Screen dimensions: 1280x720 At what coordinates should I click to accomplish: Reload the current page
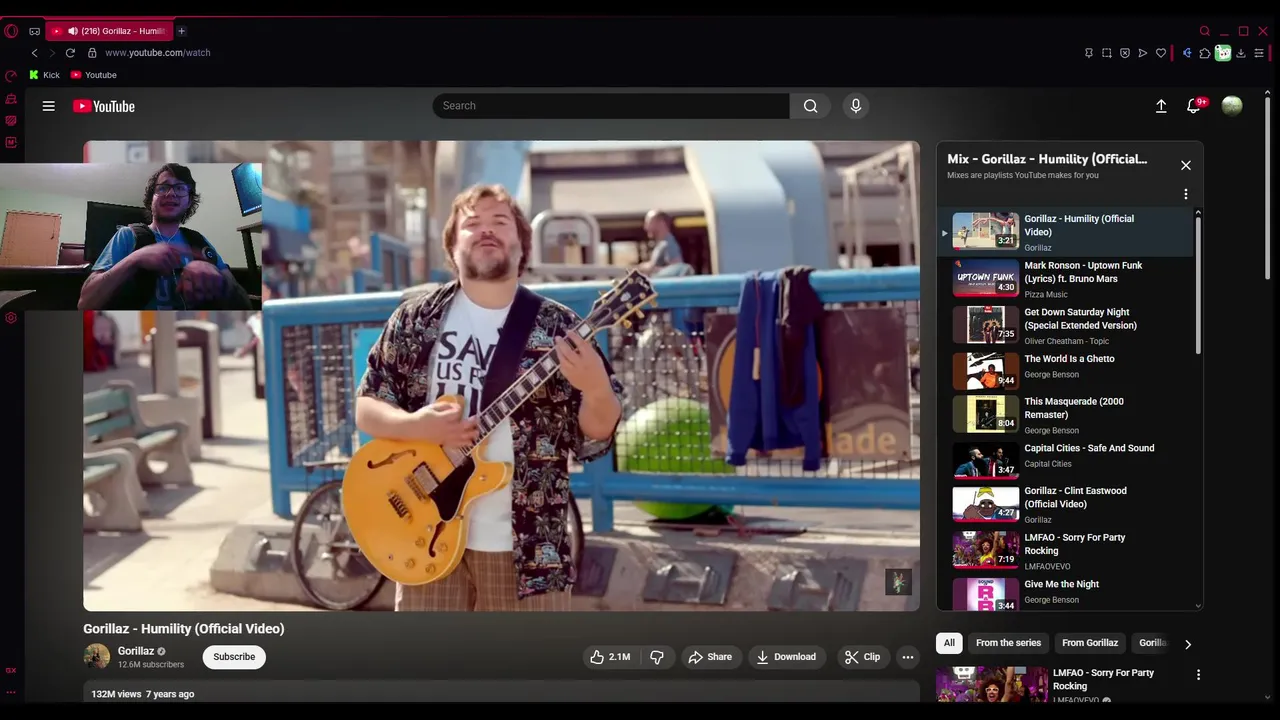(70, 53)
